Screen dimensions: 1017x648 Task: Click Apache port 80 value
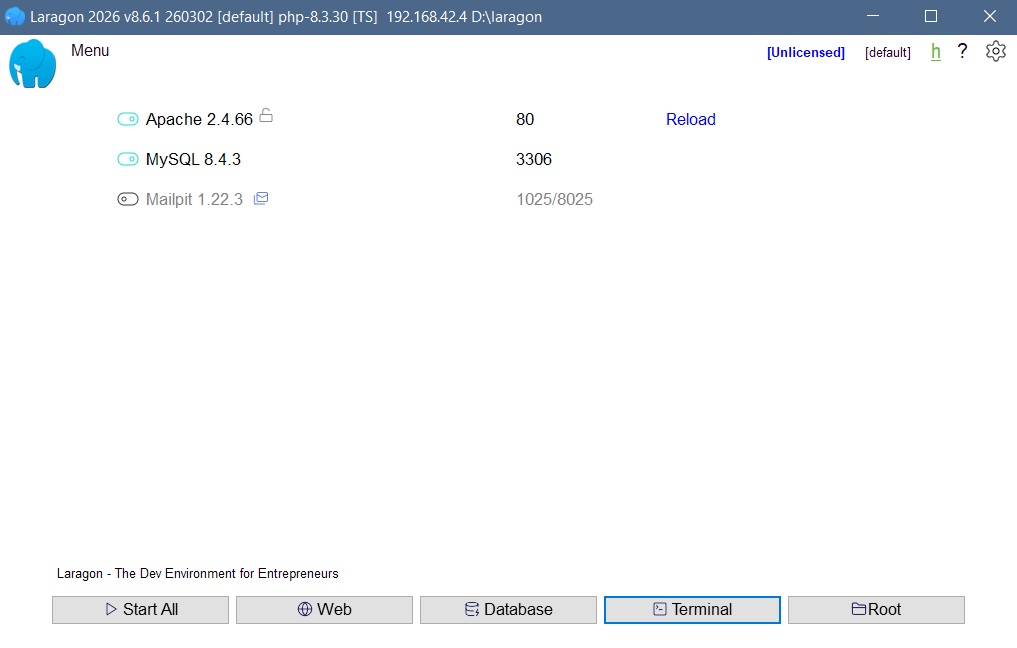pos(525,119)
